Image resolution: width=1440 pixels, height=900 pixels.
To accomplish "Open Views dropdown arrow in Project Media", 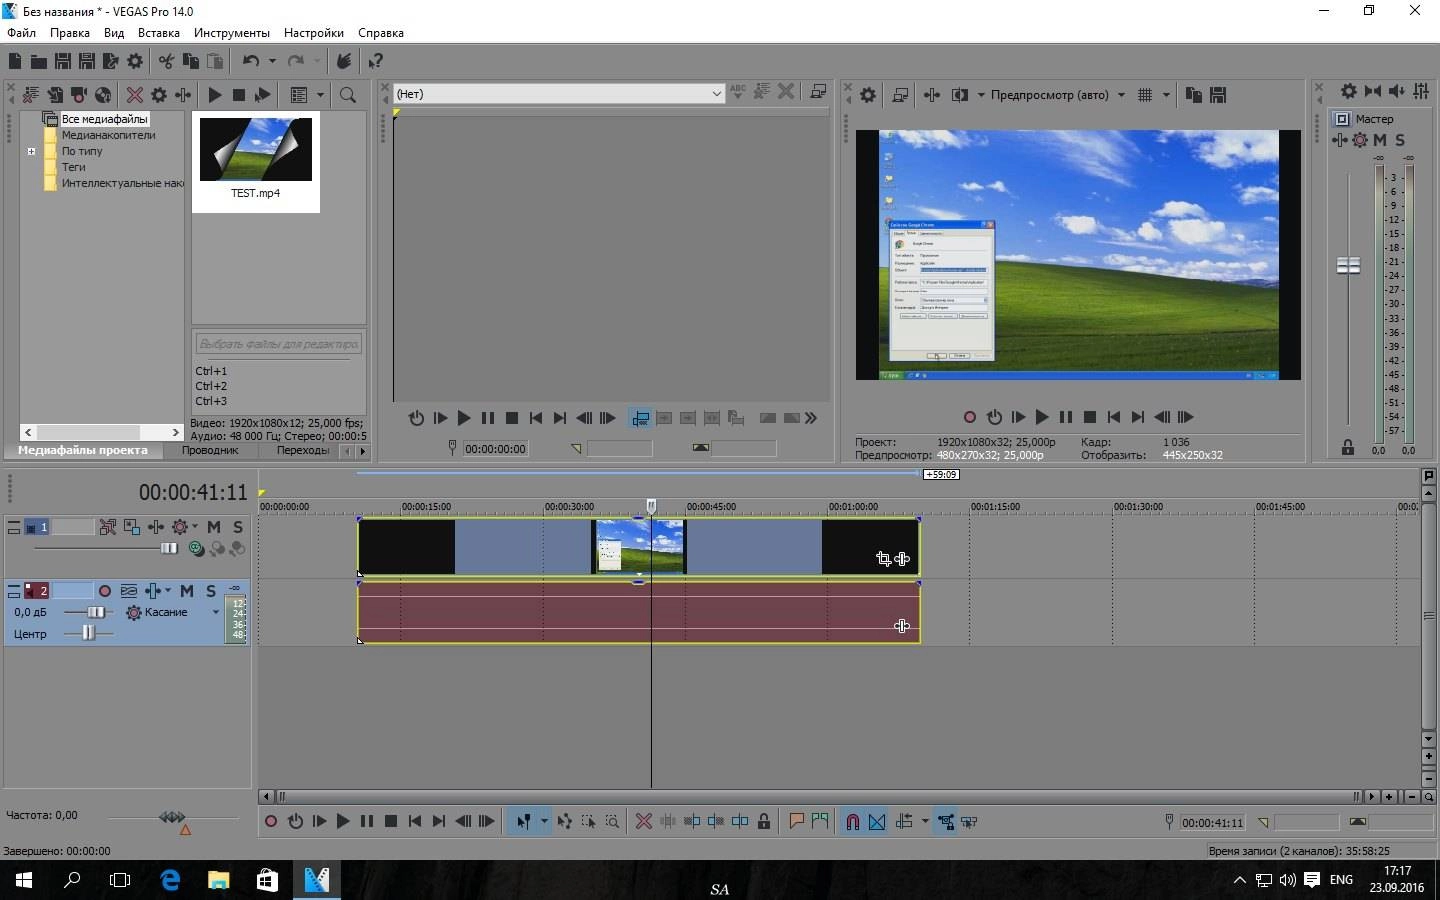I will click(x=320, y=95).
